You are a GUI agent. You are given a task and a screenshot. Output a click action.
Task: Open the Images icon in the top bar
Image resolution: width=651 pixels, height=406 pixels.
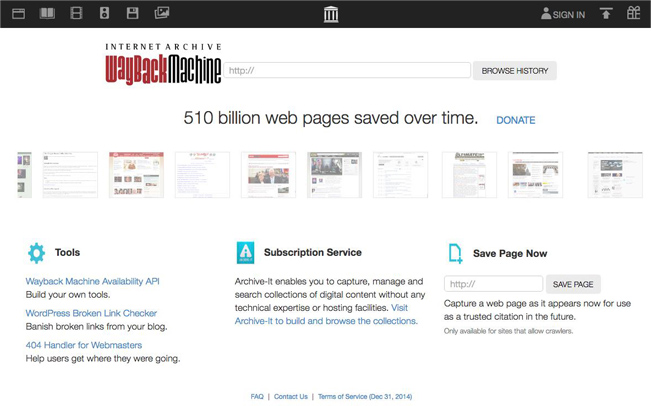tap(162, 13)
